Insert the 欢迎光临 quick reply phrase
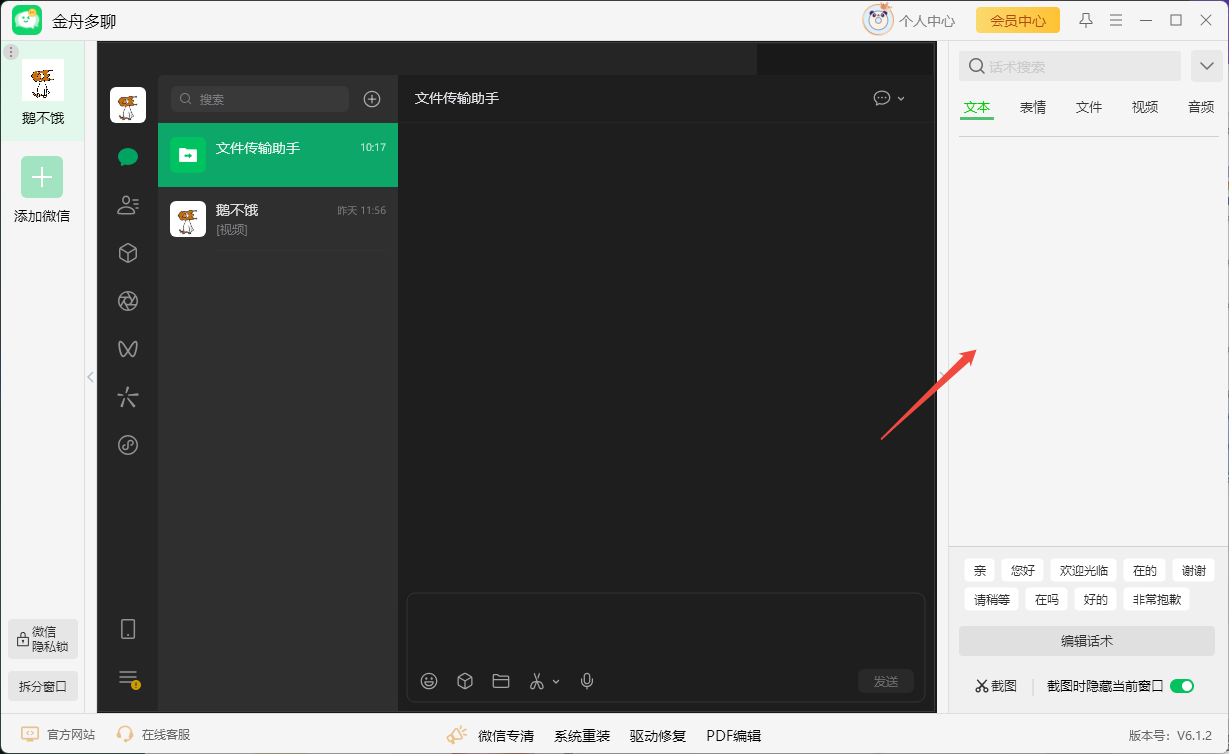Viewport: 1229px width, 754px height. pyautogui.click(x=1082, y=569)
